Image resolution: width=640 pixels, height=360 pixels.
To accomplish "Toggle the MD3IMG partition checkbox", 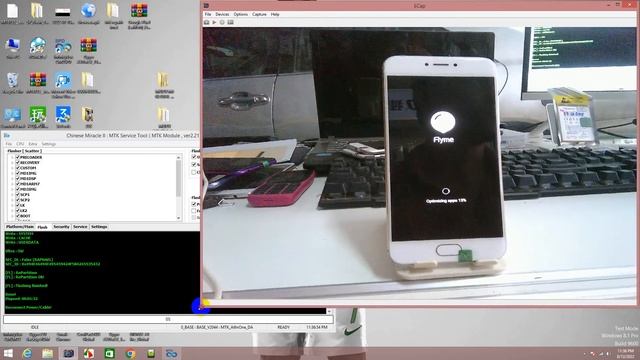I will pyautogui.click(x=18, y=189).
